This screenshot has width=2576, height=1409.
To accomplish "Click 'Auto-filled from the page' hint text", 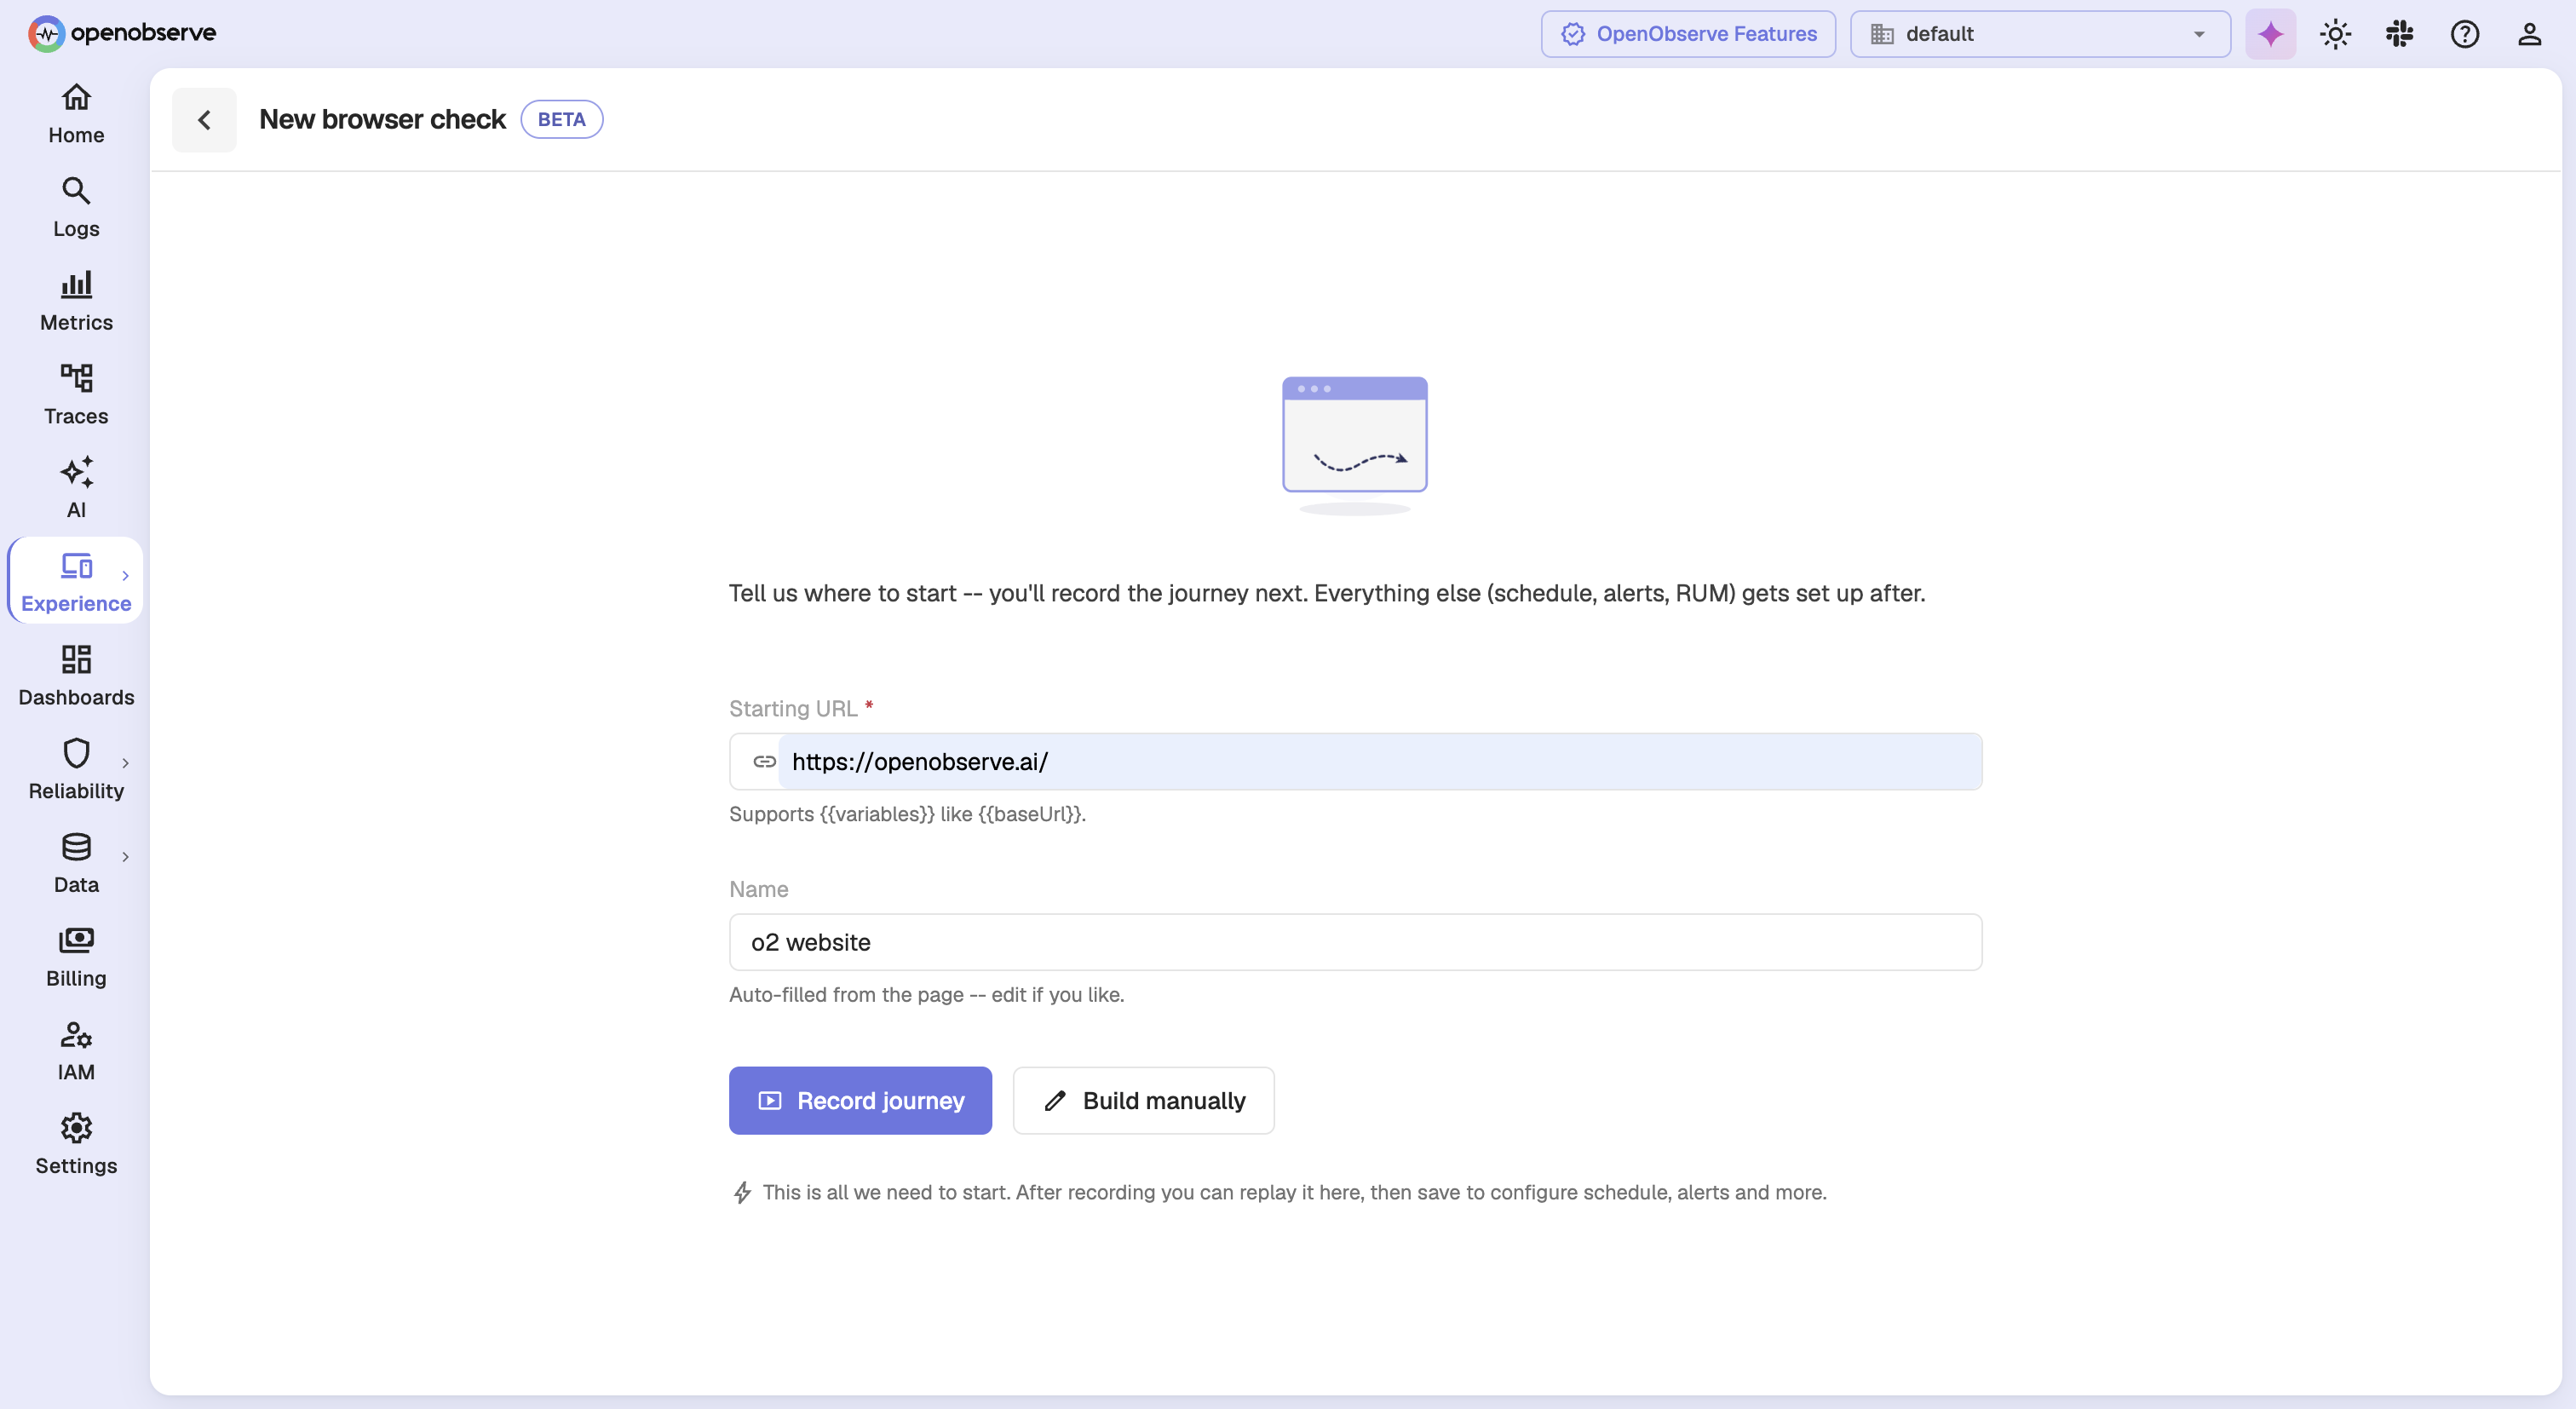I will pyautogui.click(x=926, y=994).
